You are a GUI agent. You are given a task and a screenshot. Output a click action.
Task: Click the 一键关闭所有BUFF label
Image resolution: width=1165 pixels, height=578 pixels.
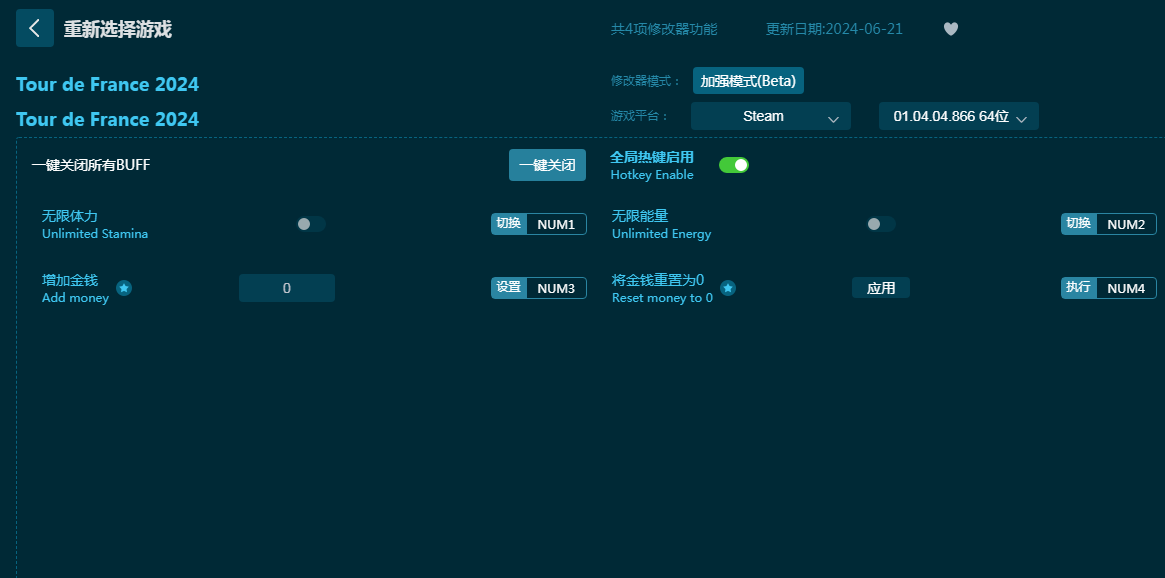point(91,165)
